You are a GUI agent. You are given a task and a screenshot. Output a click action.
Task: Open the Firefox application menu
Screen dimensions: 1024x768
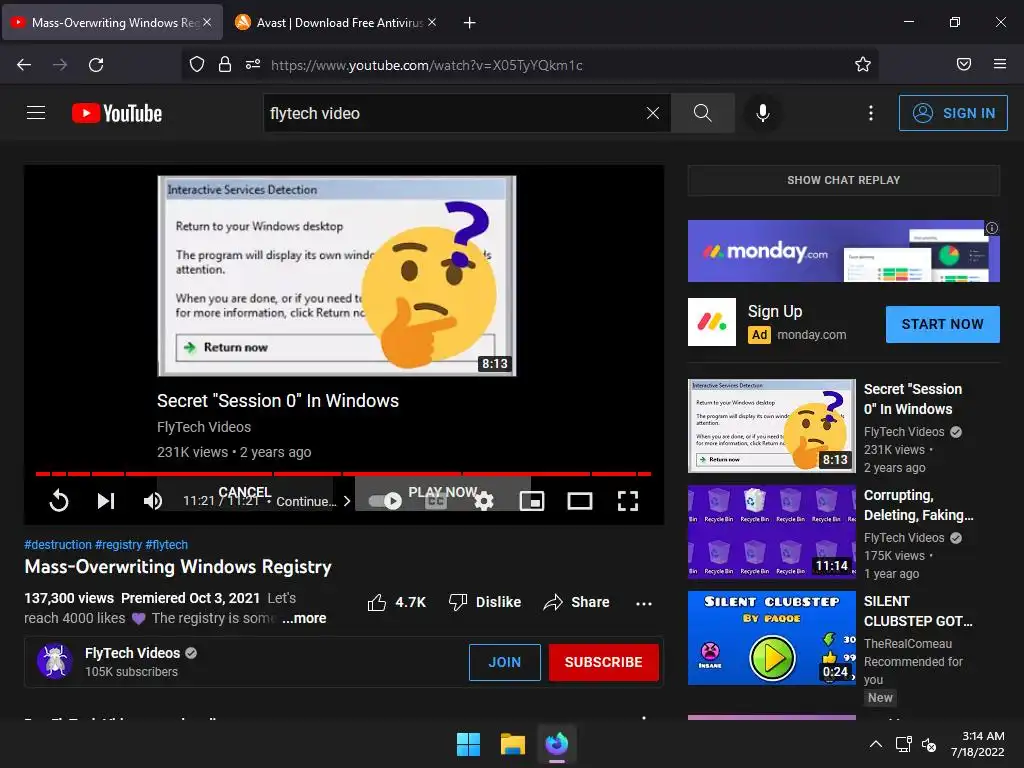tap(1000, 64)
